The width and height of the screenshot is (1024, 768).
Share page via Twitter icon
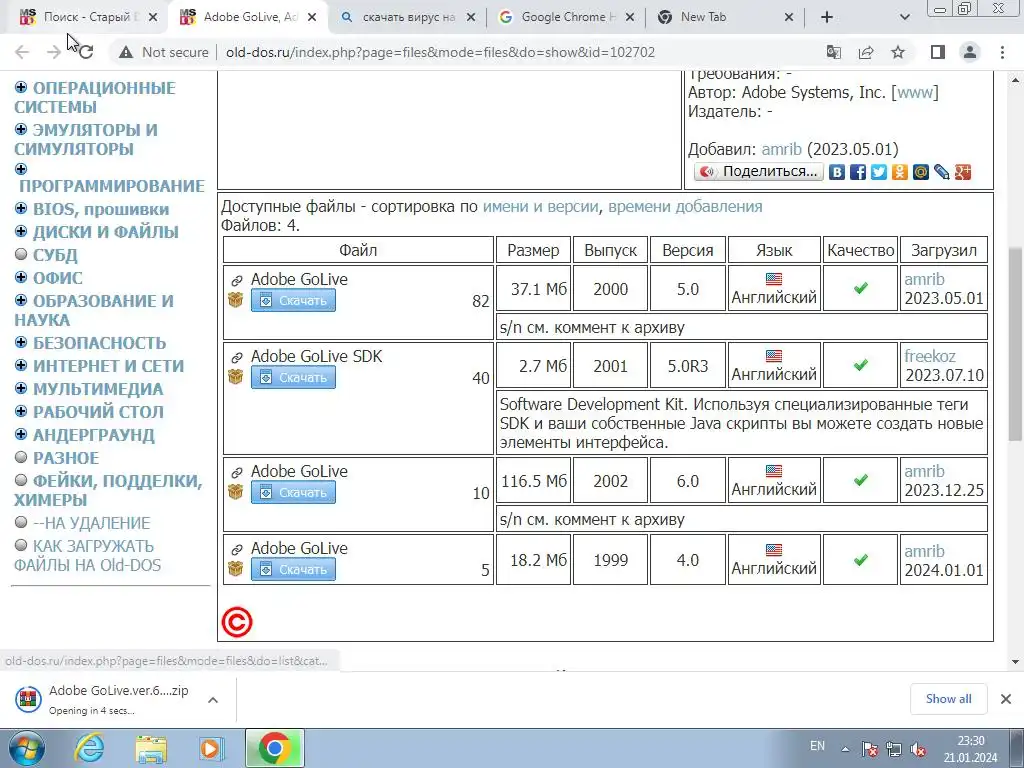coord(879,172)
